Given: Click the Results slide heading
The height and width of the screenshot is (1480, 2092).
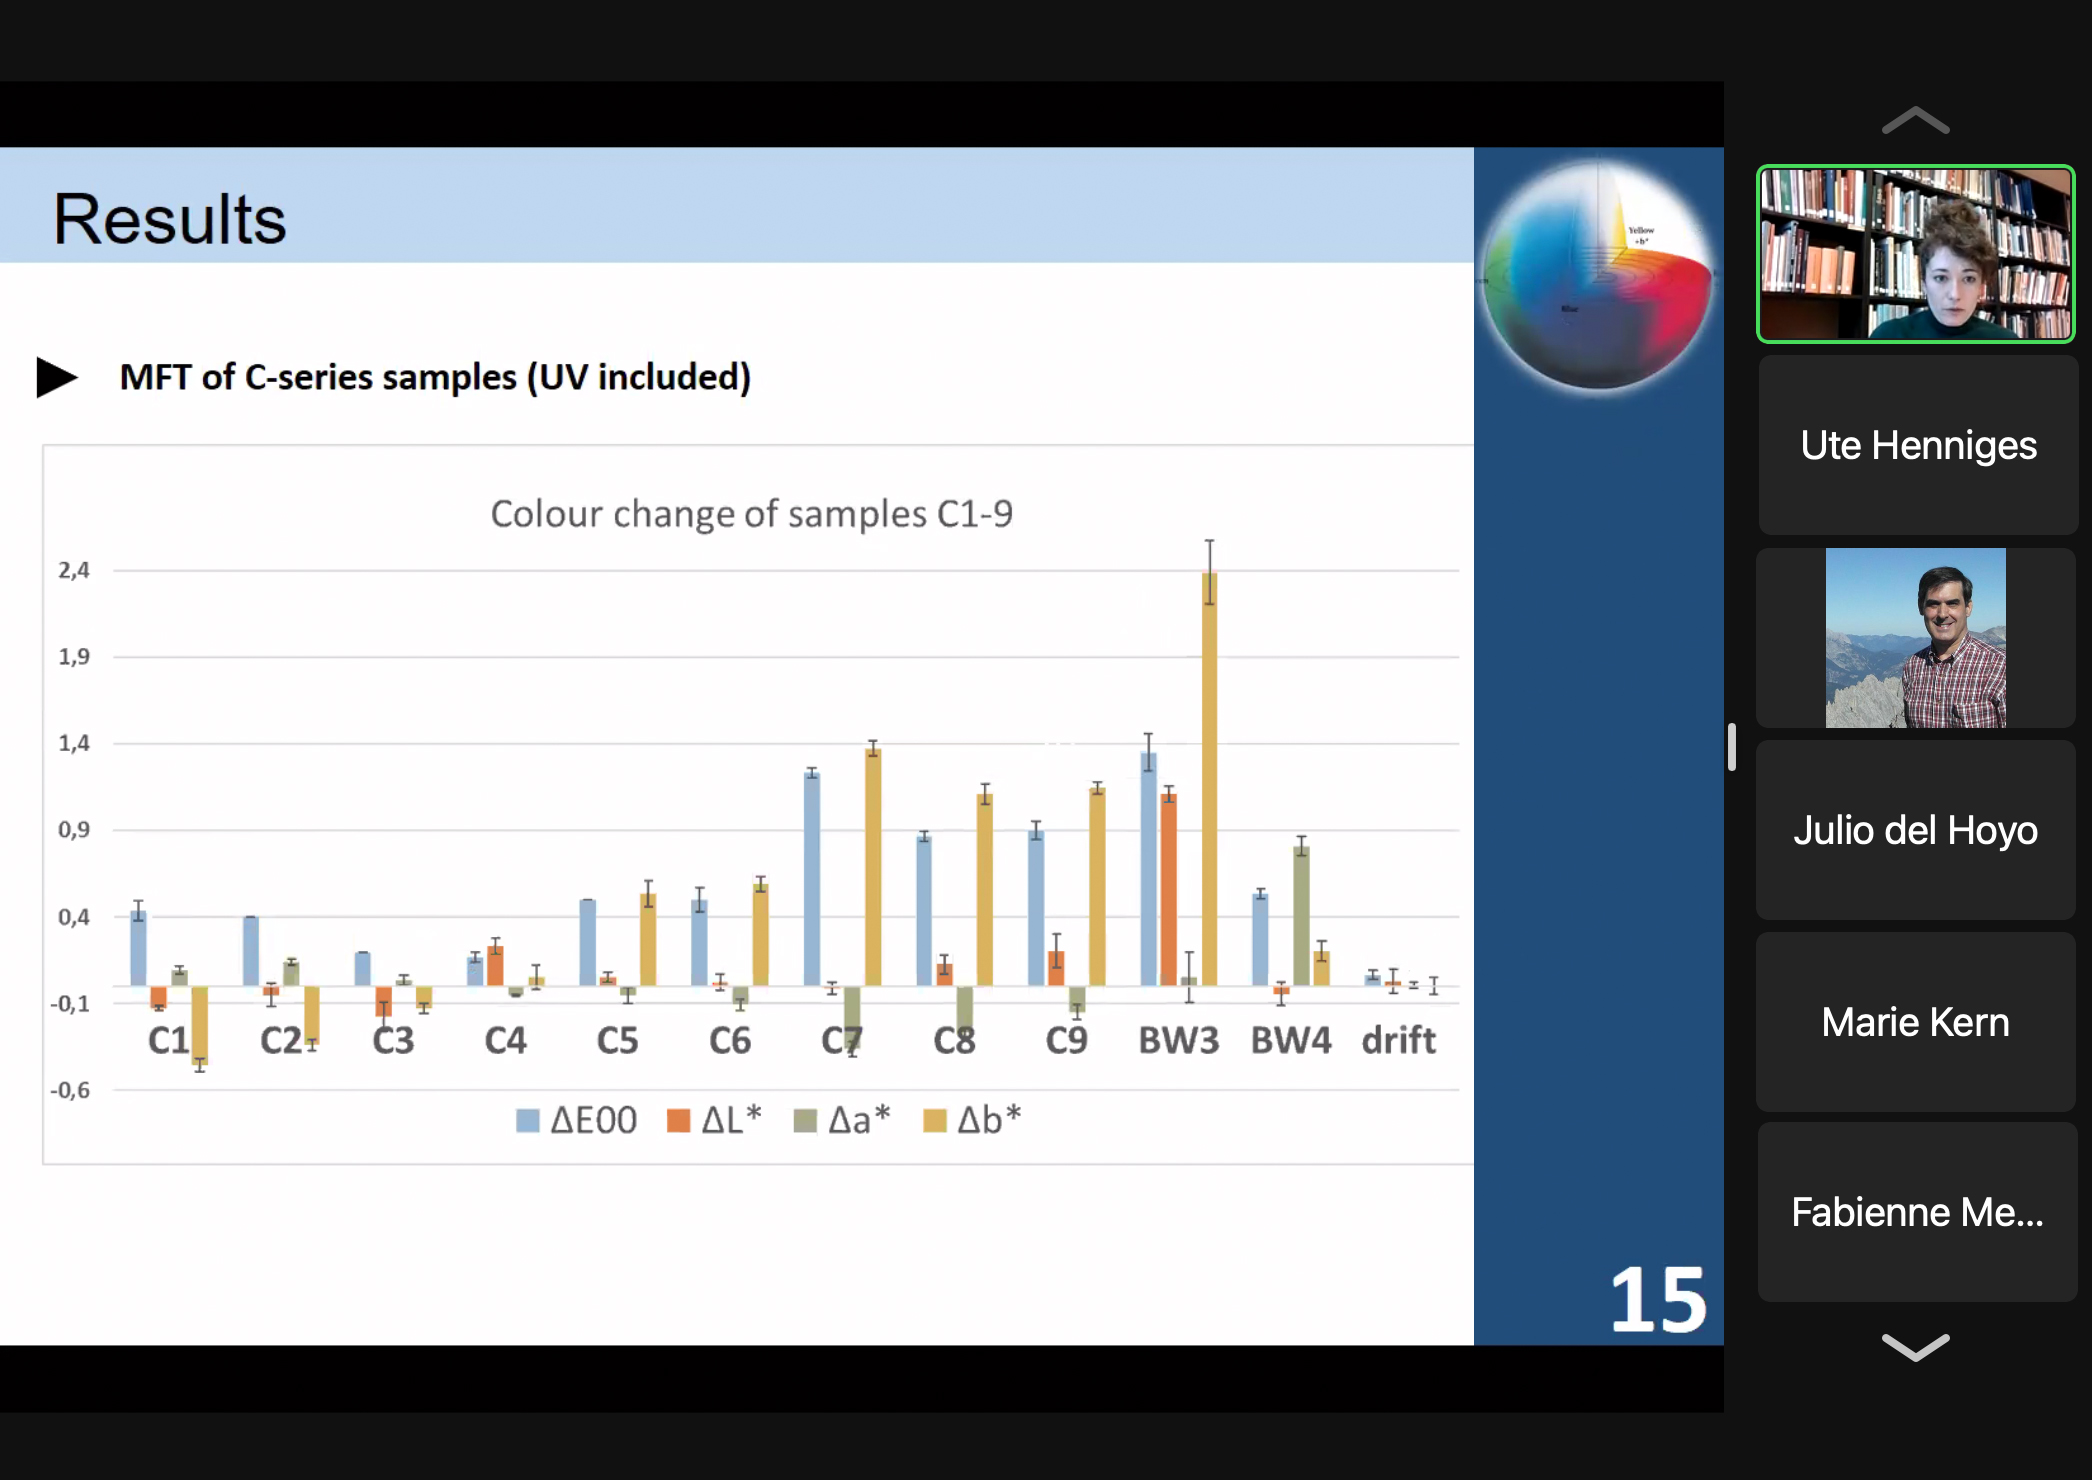Looking at the screenshot, I should (170, 219).
